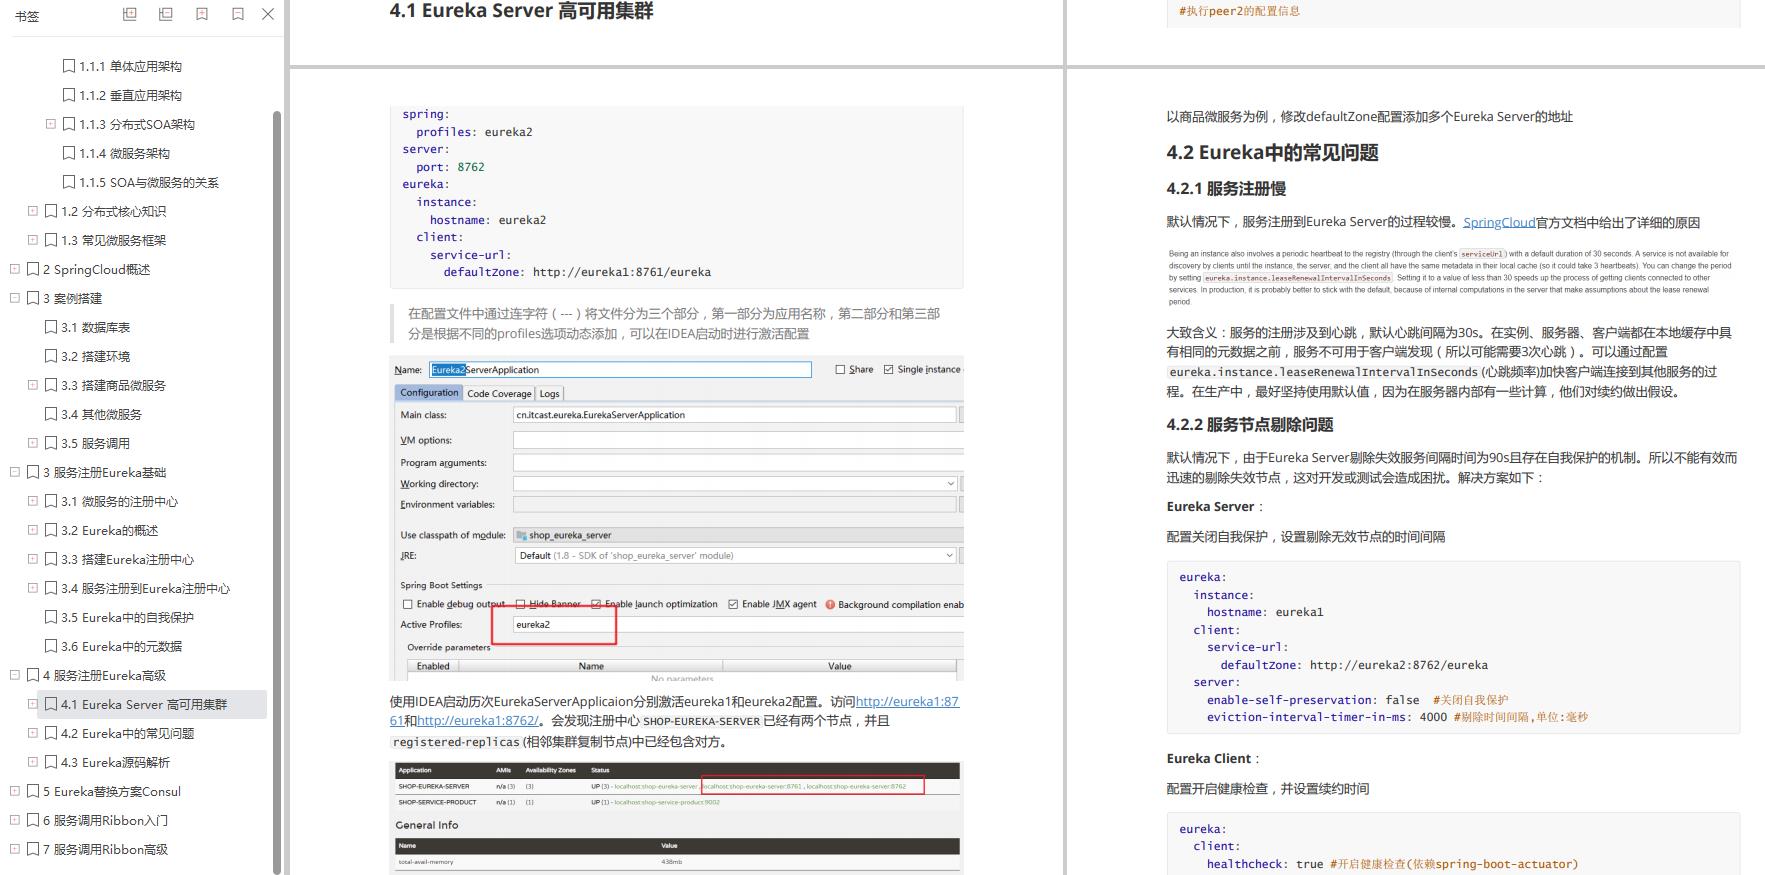Screen dimensions: 1765x875
Task: Click the bookmark icon beside 3.4 其他微服务
Action: 51,414
